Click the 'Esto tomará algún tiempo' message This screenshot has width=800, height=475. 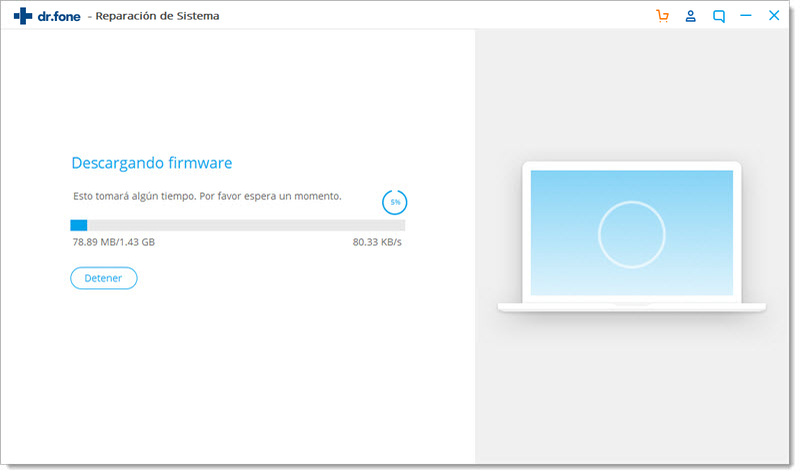click(207, 196)
